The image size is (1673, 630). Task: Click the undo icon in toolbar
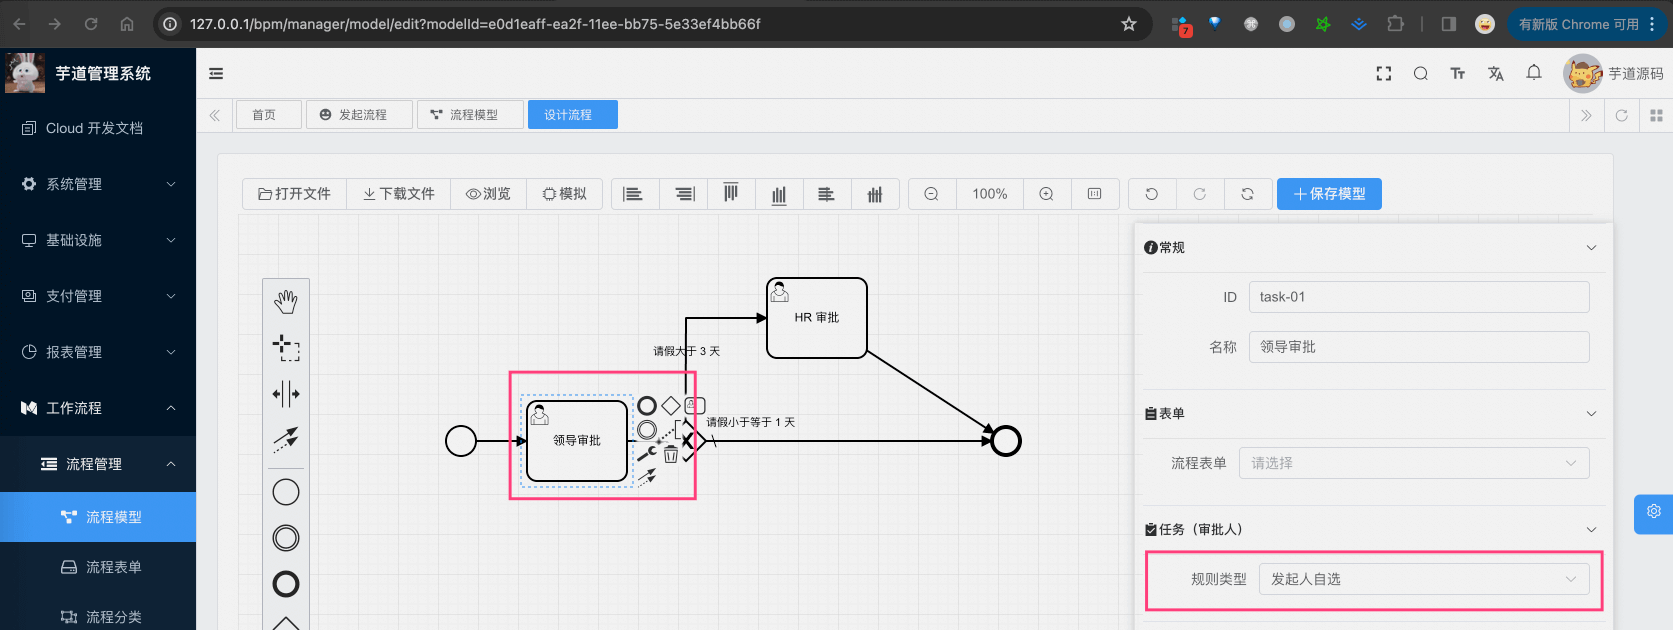(1152, 194)
